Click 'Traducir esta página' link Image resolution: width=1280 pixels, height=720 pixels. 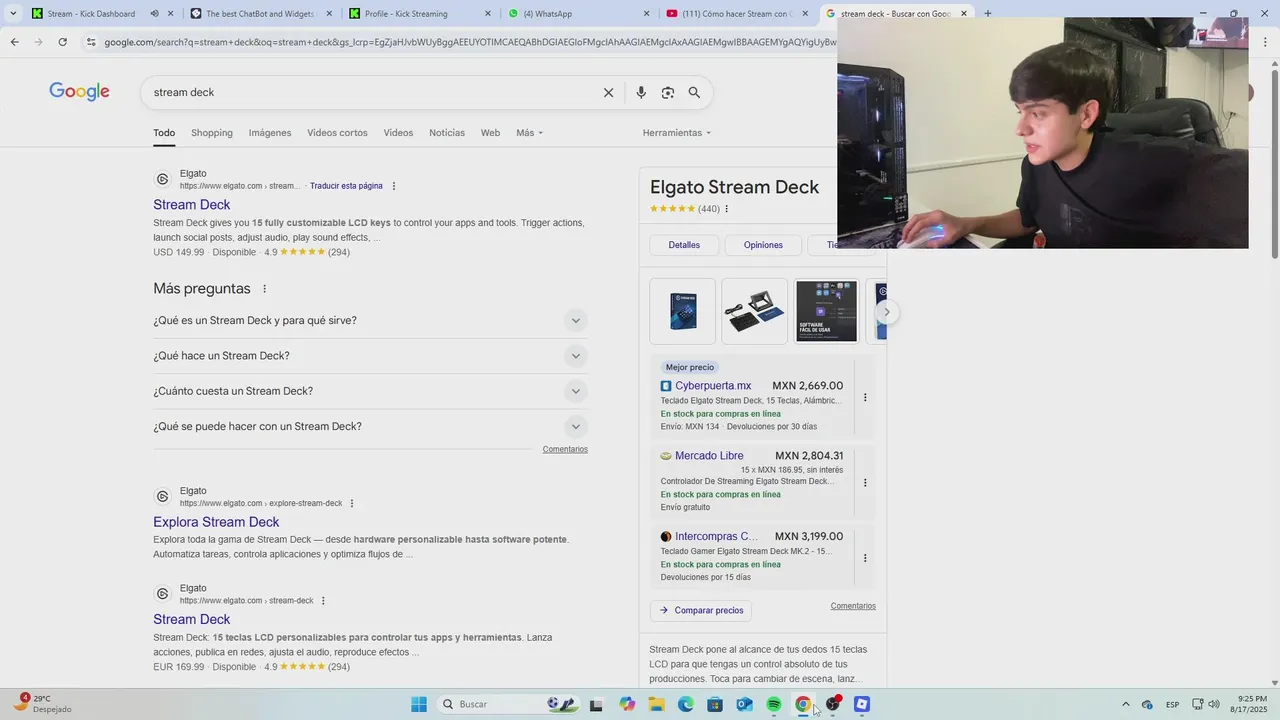tap(346, 186)
